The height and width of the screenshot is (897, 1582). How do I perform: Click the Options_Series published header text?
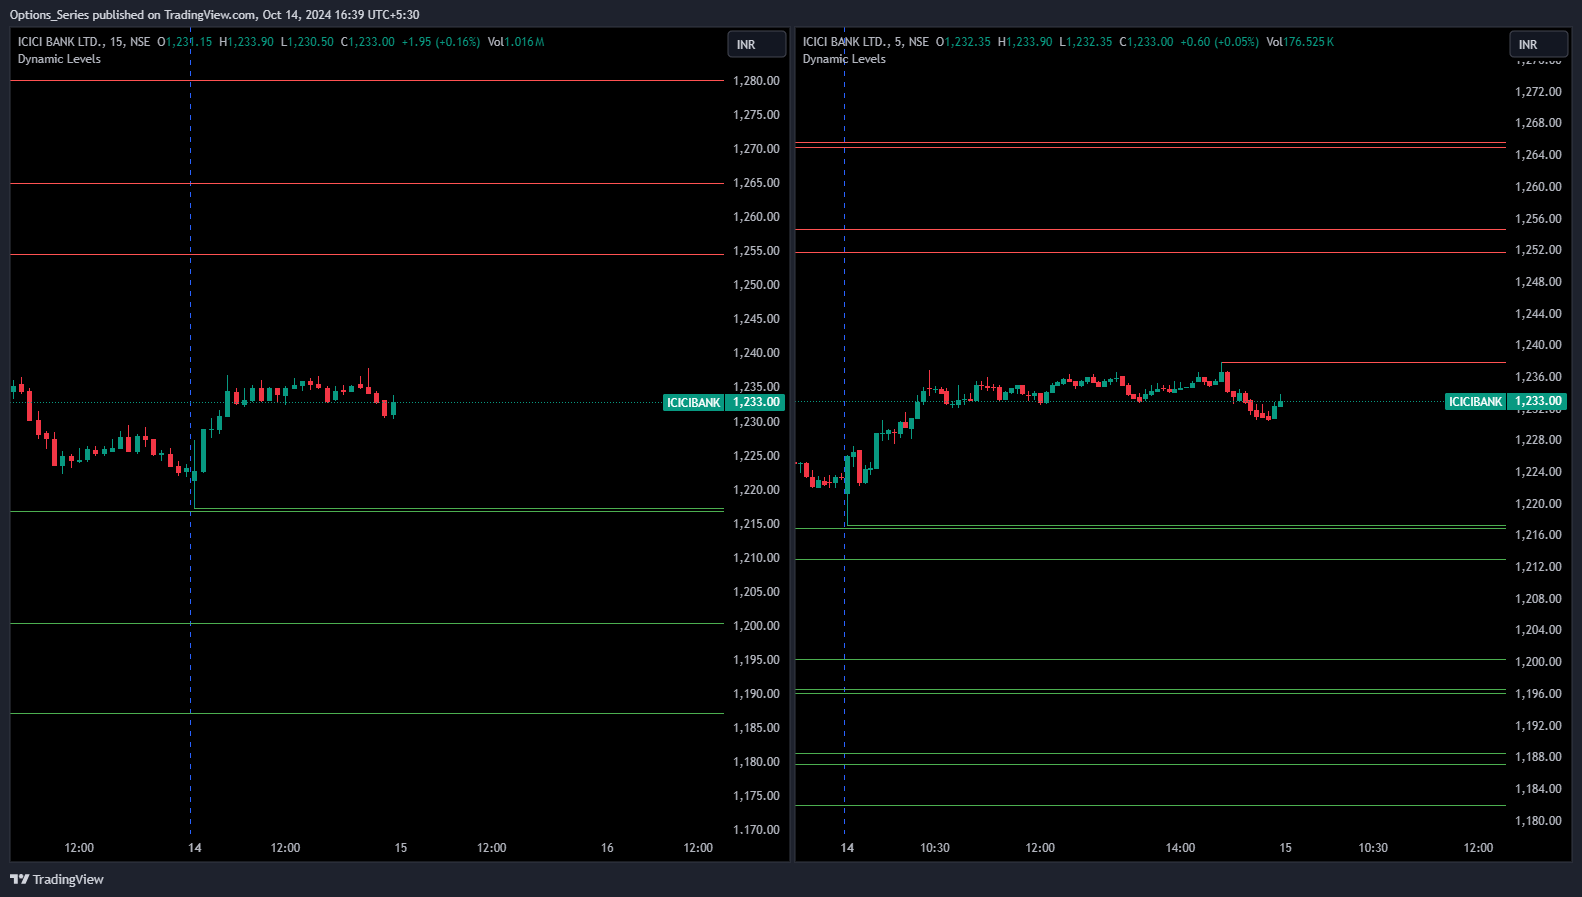215,15
